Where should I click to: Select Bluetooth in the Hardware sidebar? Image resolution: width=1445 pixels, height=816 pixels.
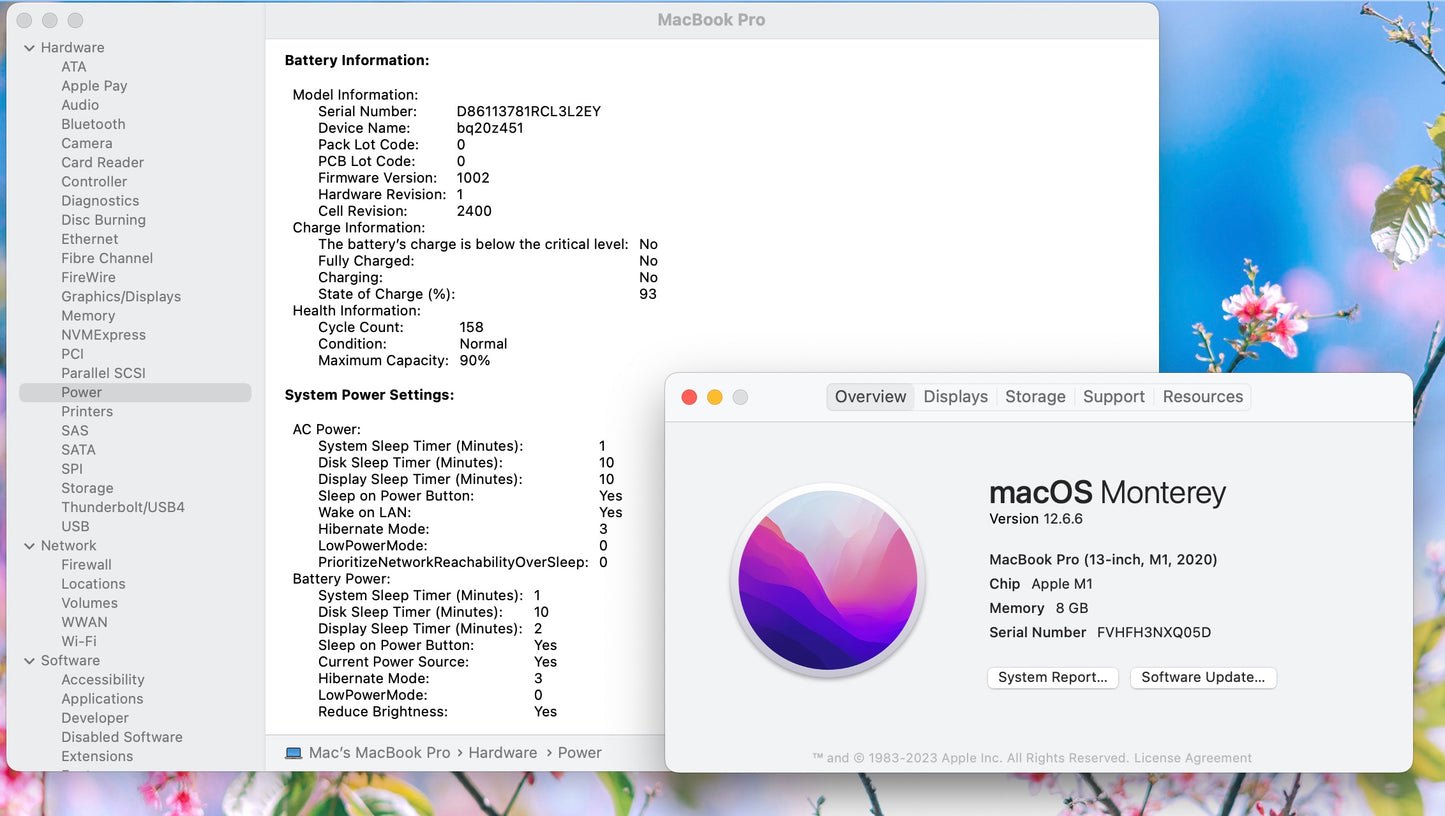[93, 124]
